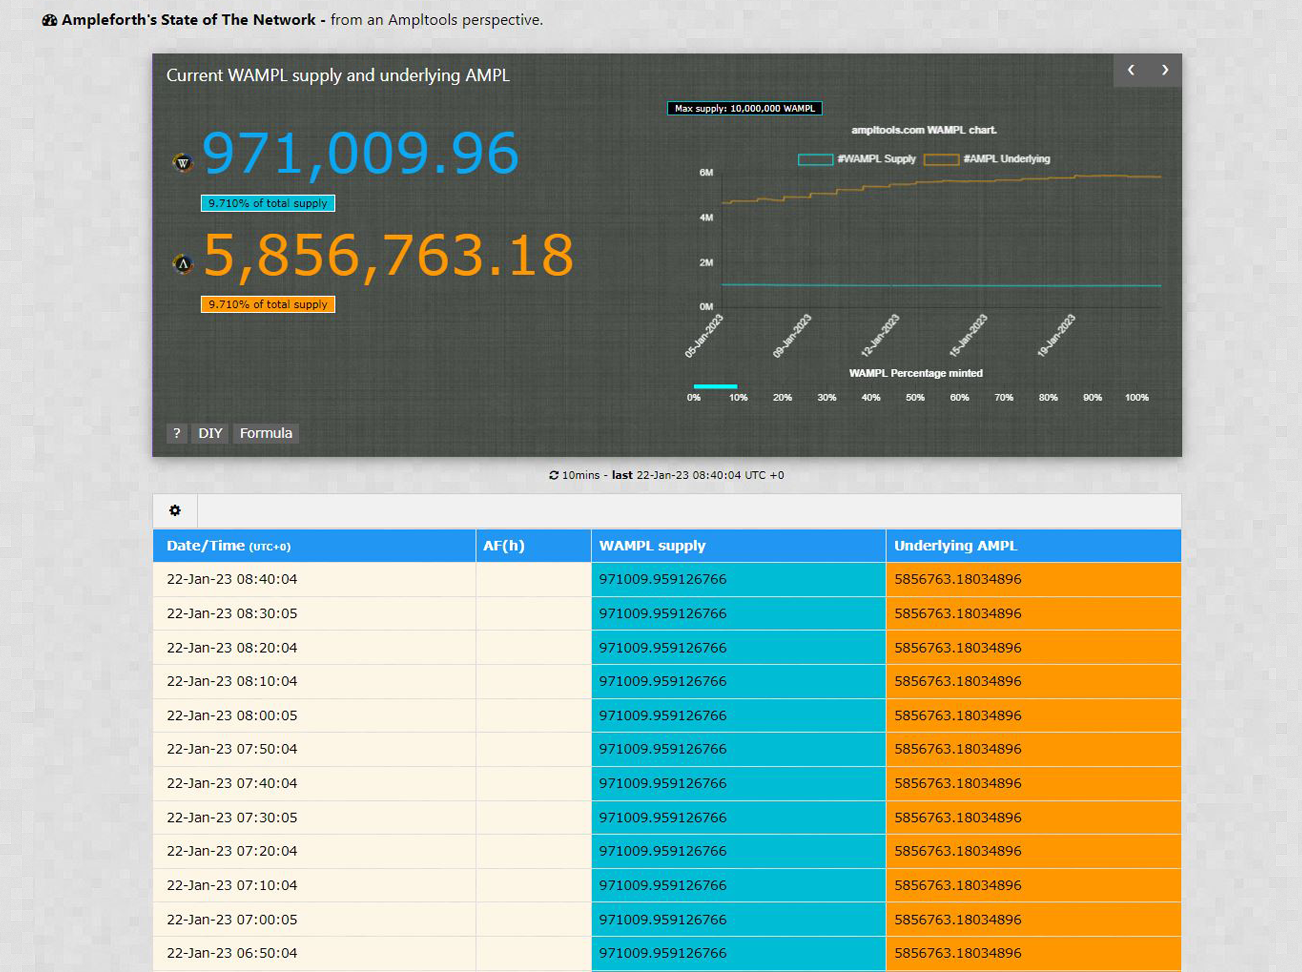Open table settings via gear icon
Screen dimensions: 1302x972
(175, 511)
